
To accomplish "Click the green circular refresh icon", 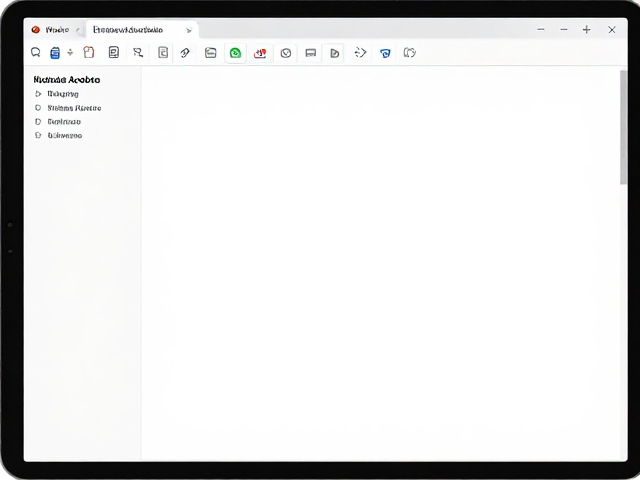I will (x=235, y=53).
